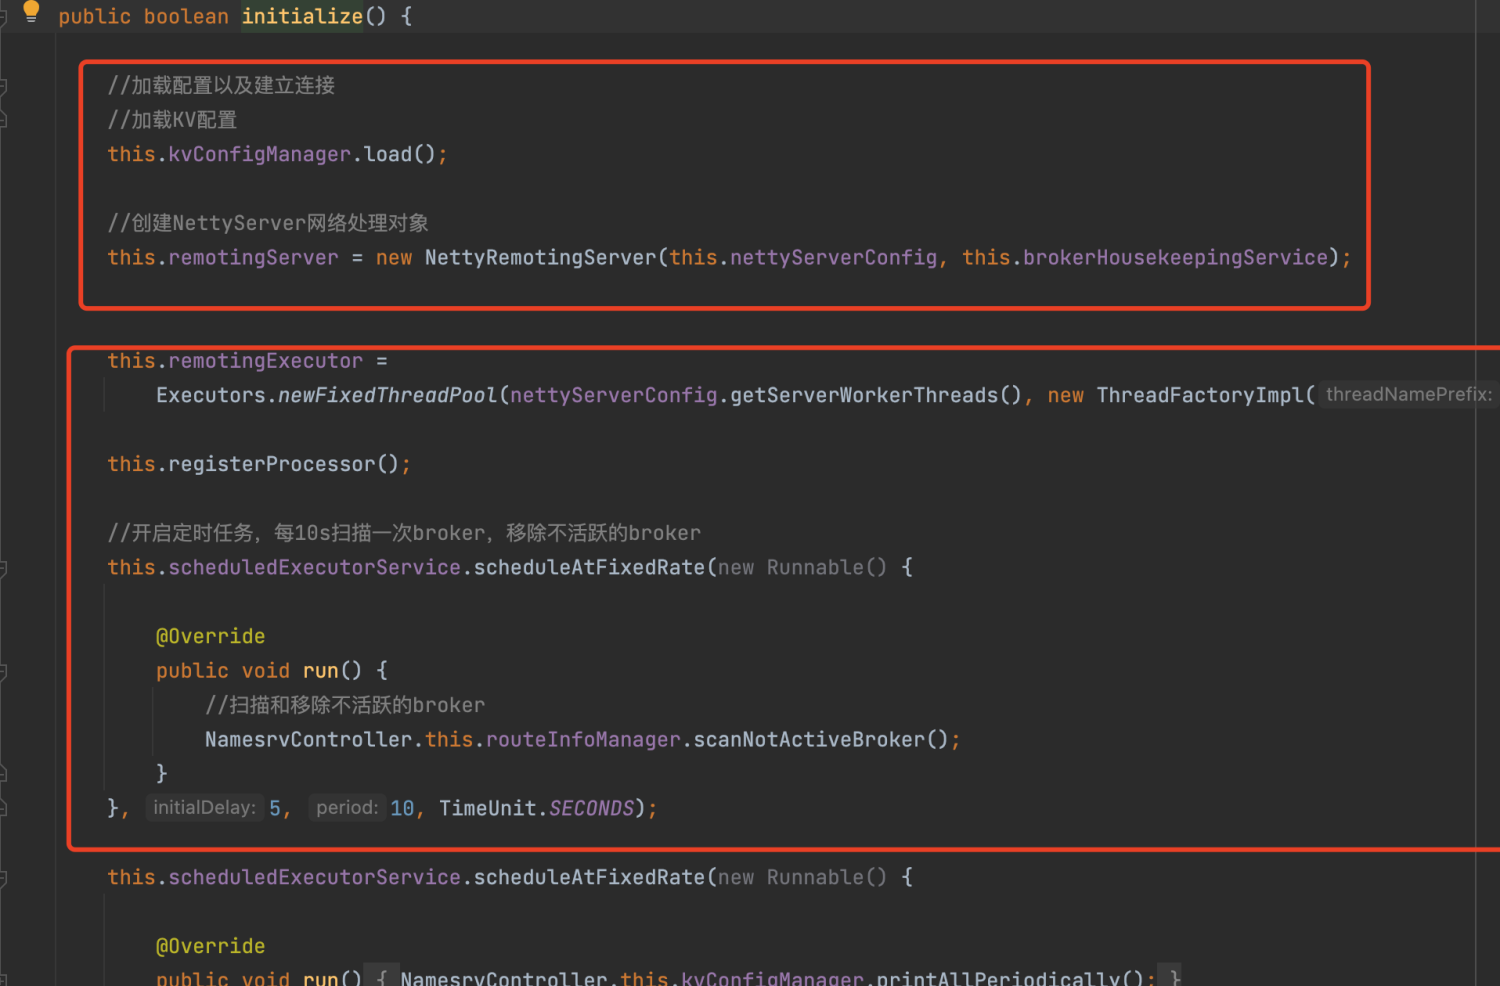Click the 'initialDelay:' parameter hint

204,807
